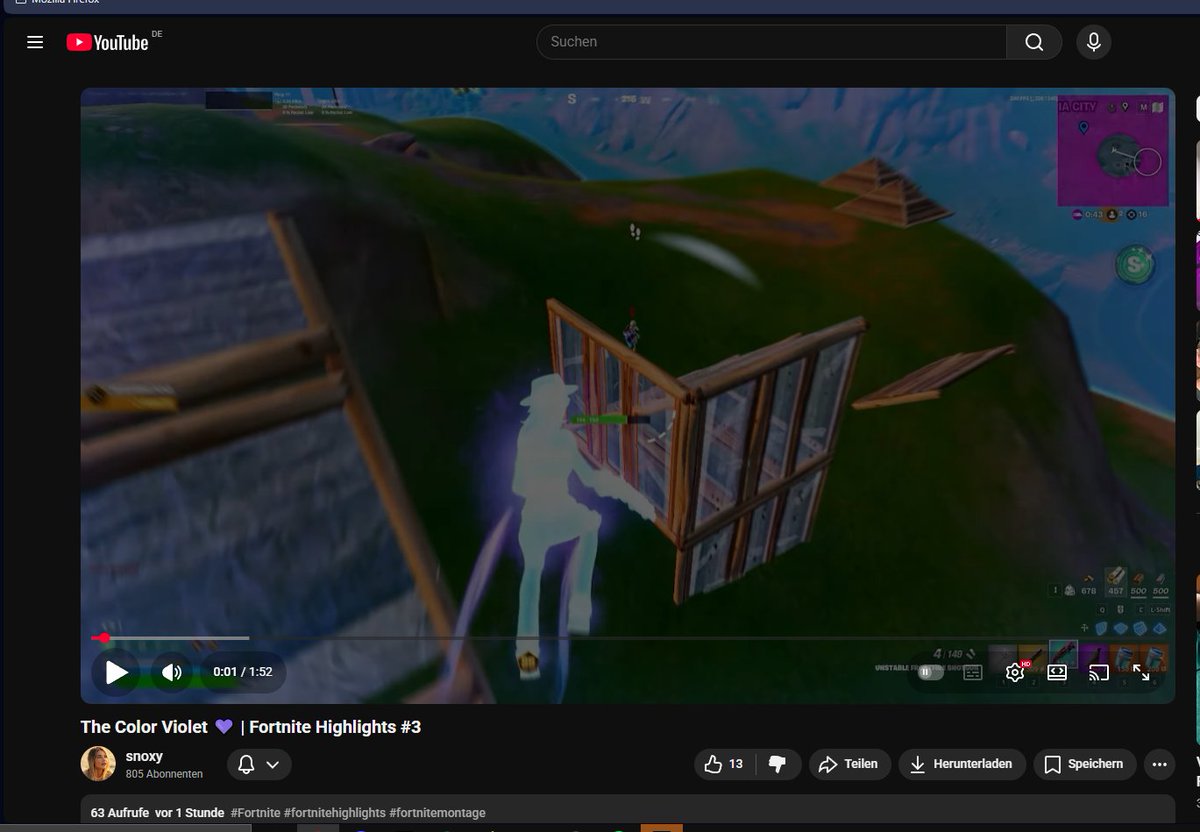Click the 63 Aufrufe view count text

pos(118,813)
